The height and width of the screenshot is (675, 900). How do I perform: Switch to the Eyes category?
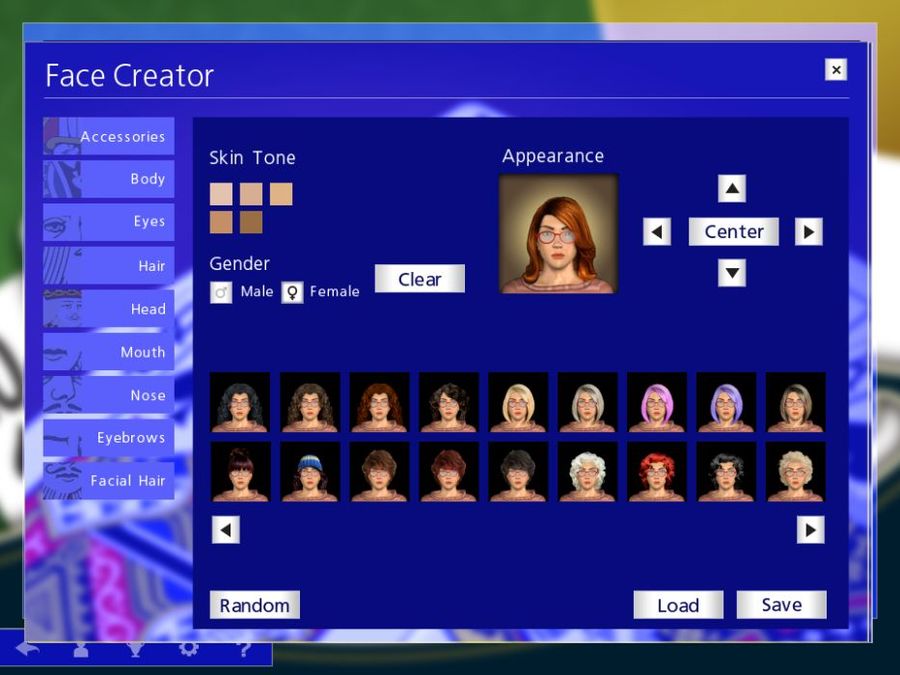click(108, 222)
